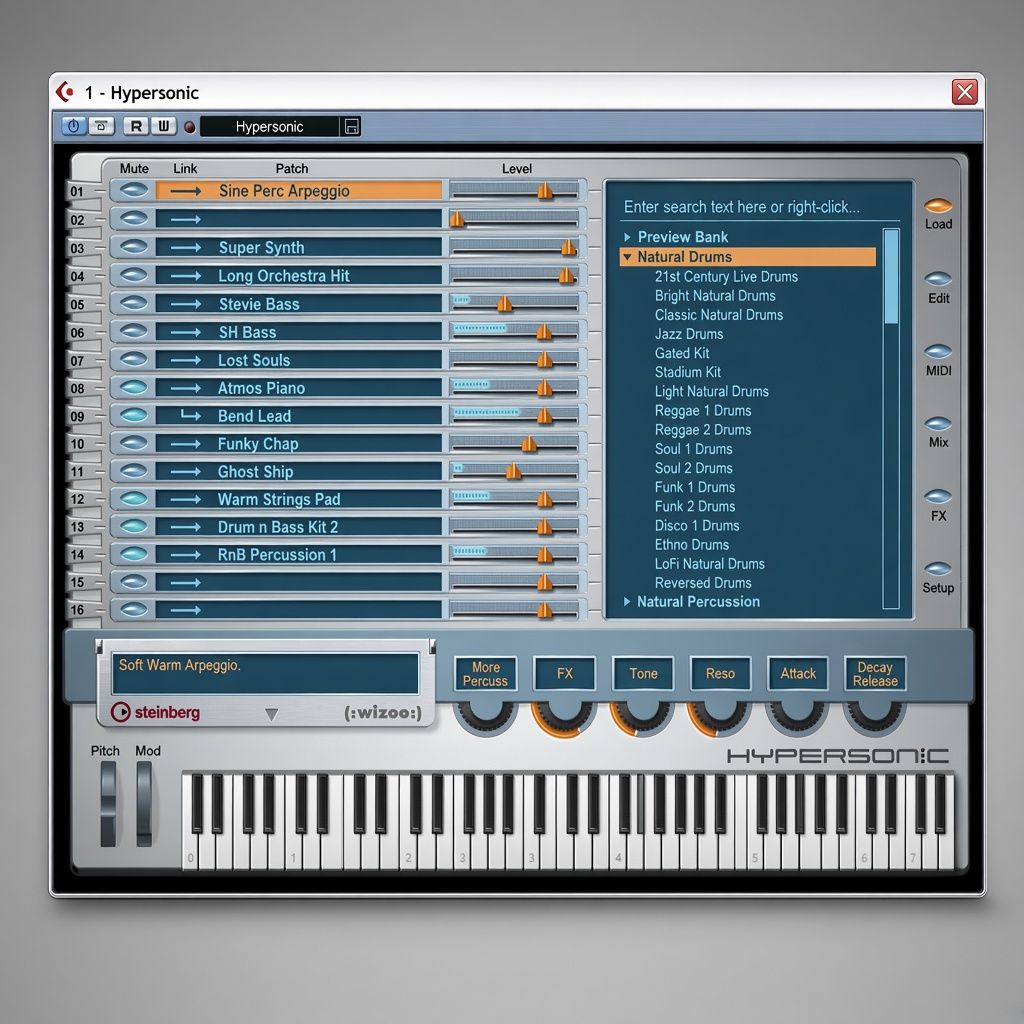Open the Edit page button
This screenshot has height=1024, width=1024.
938,279
